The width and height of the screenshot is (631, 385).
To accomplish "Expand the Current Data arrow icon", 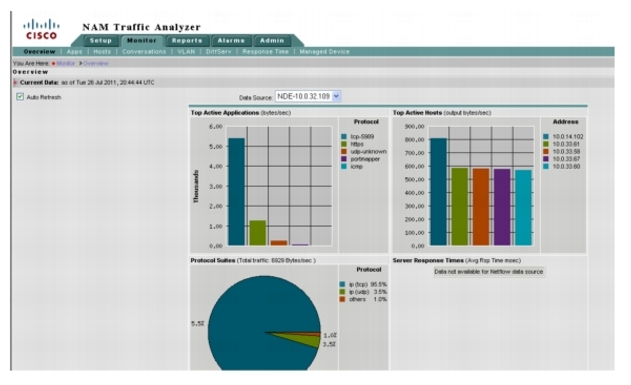I will [x=15, y=82].
